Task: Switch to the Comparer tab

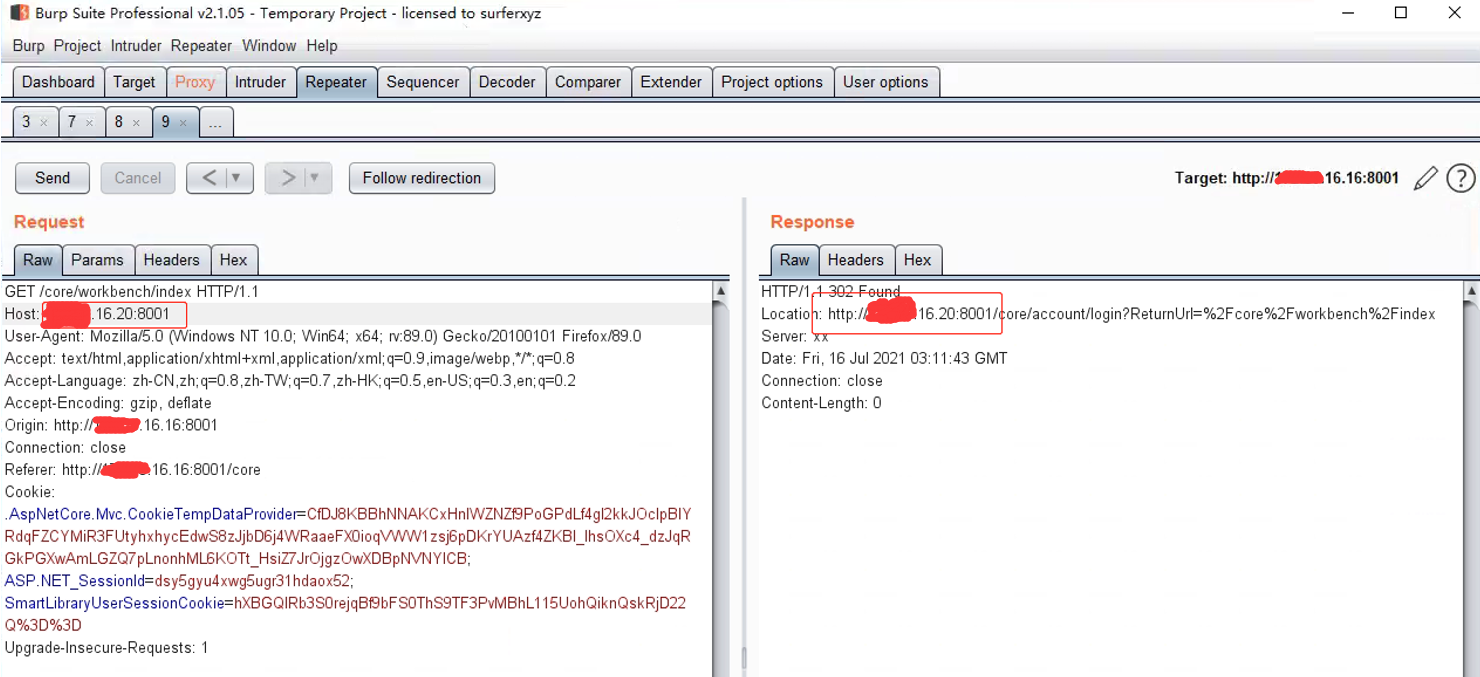Action: [x=588, y=82]
